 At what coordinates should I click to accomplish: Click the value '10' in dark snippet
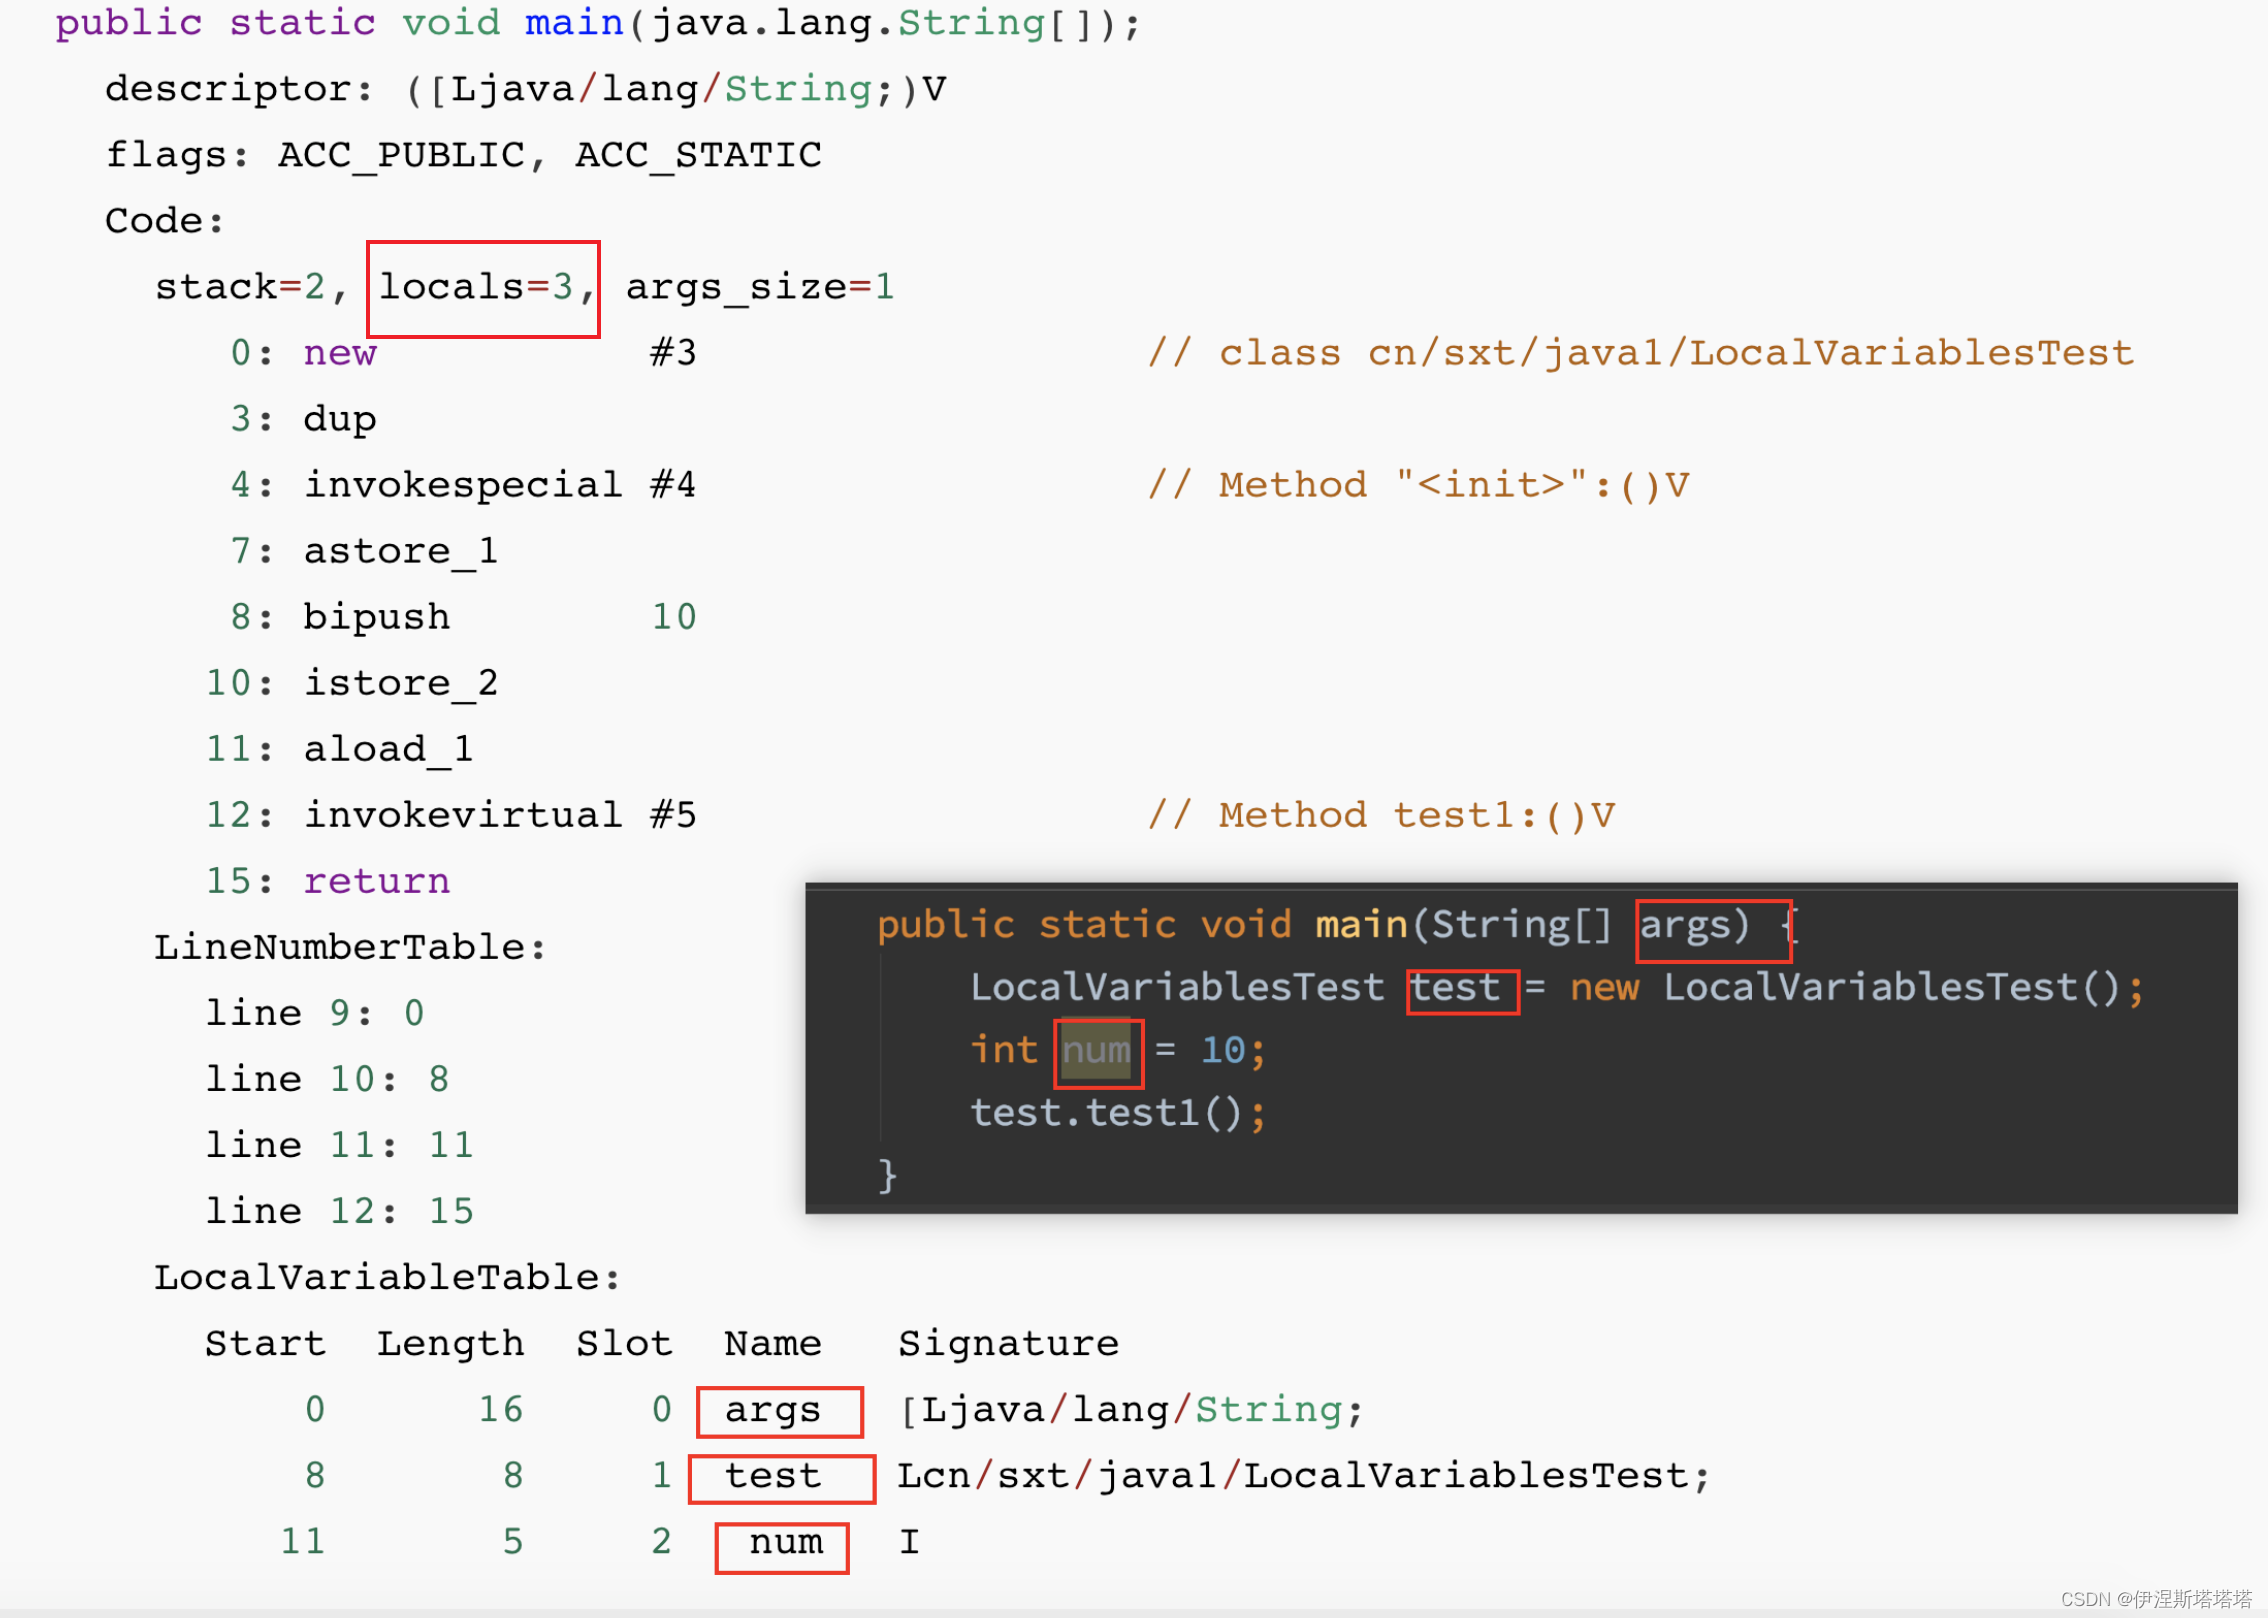pyautogui.click(x=1222, y=1050)
